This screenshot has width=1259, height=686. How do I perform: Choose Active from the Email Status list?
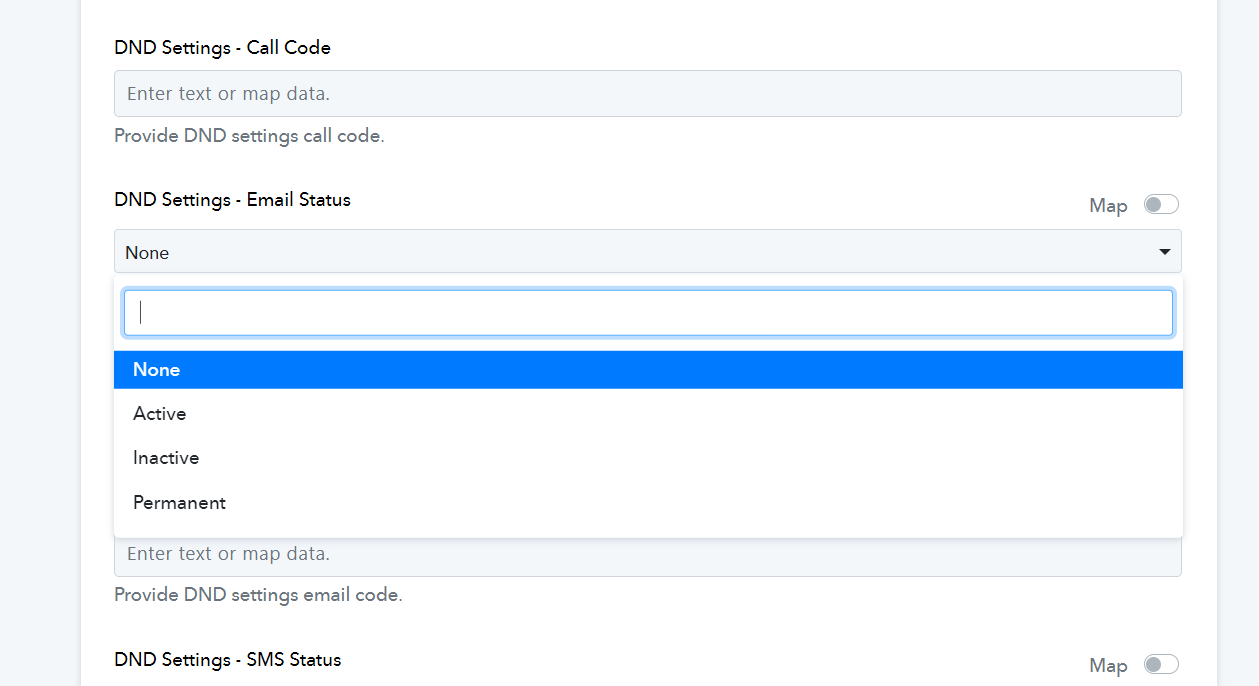(647, 414)
